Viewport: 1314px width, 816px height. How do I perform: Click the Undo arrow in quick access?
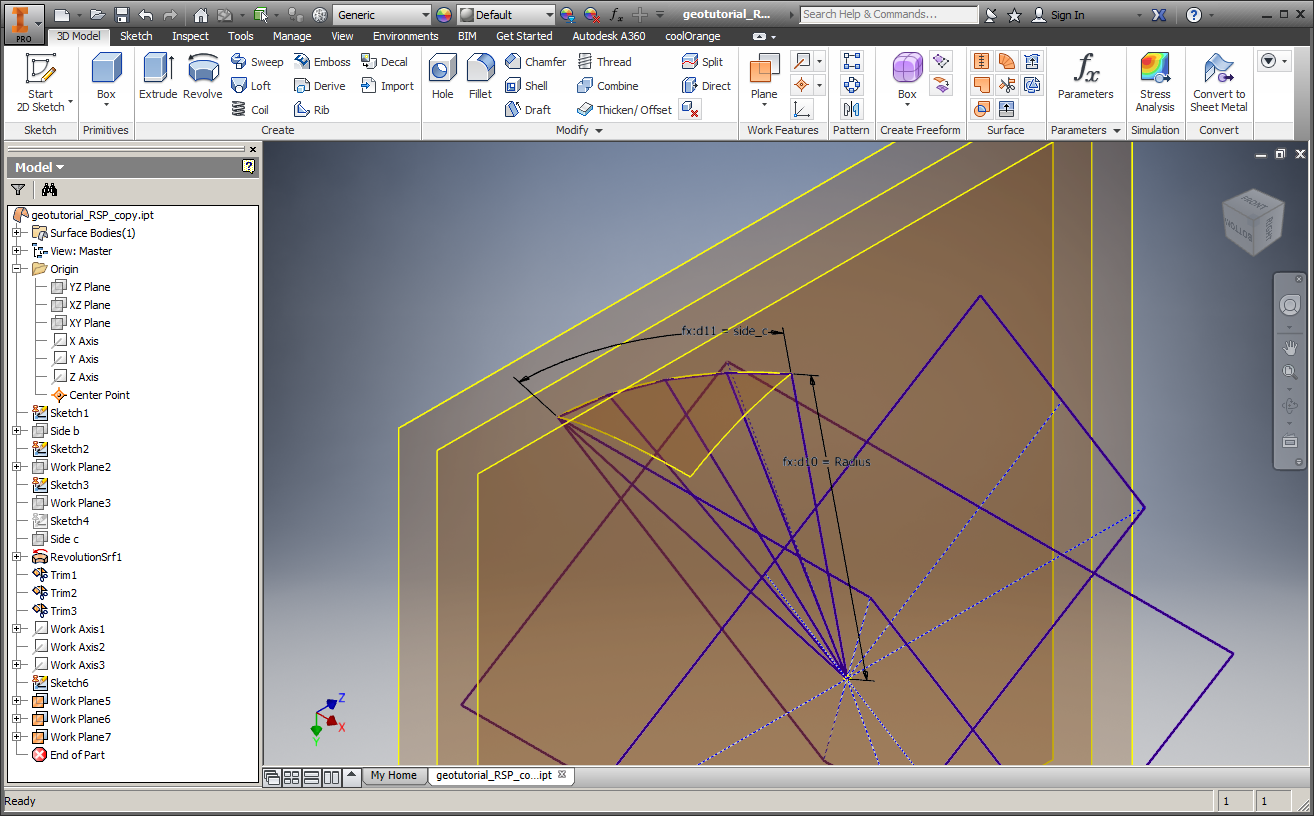click(146, 15)
